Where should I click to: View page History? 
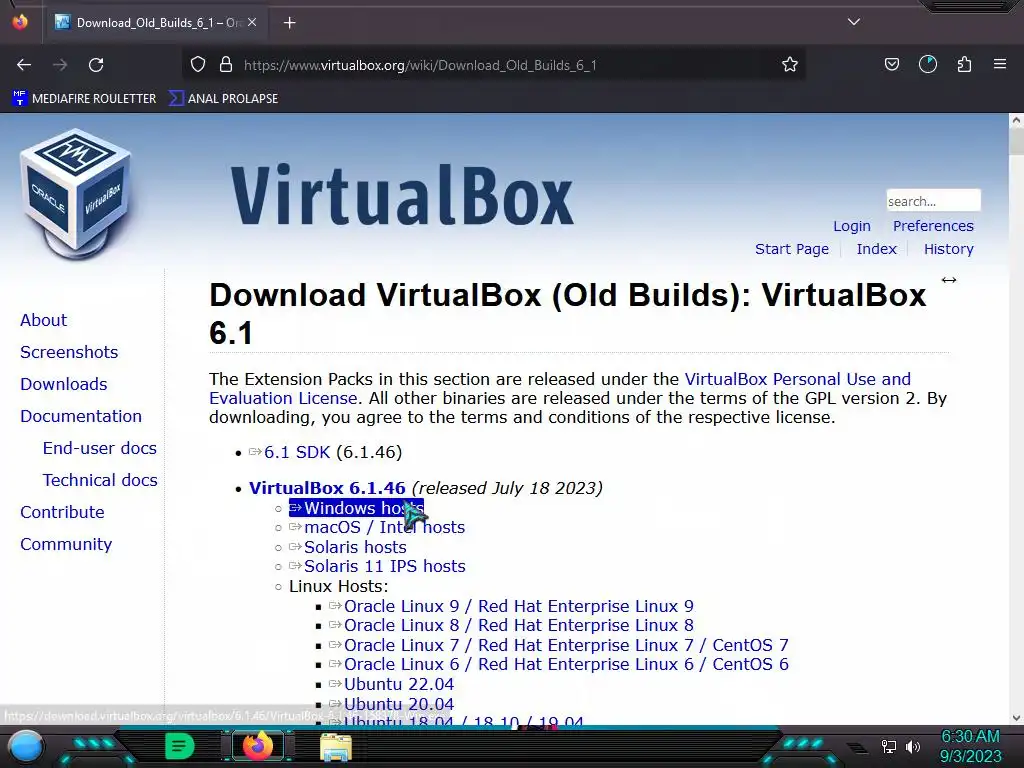948,249
